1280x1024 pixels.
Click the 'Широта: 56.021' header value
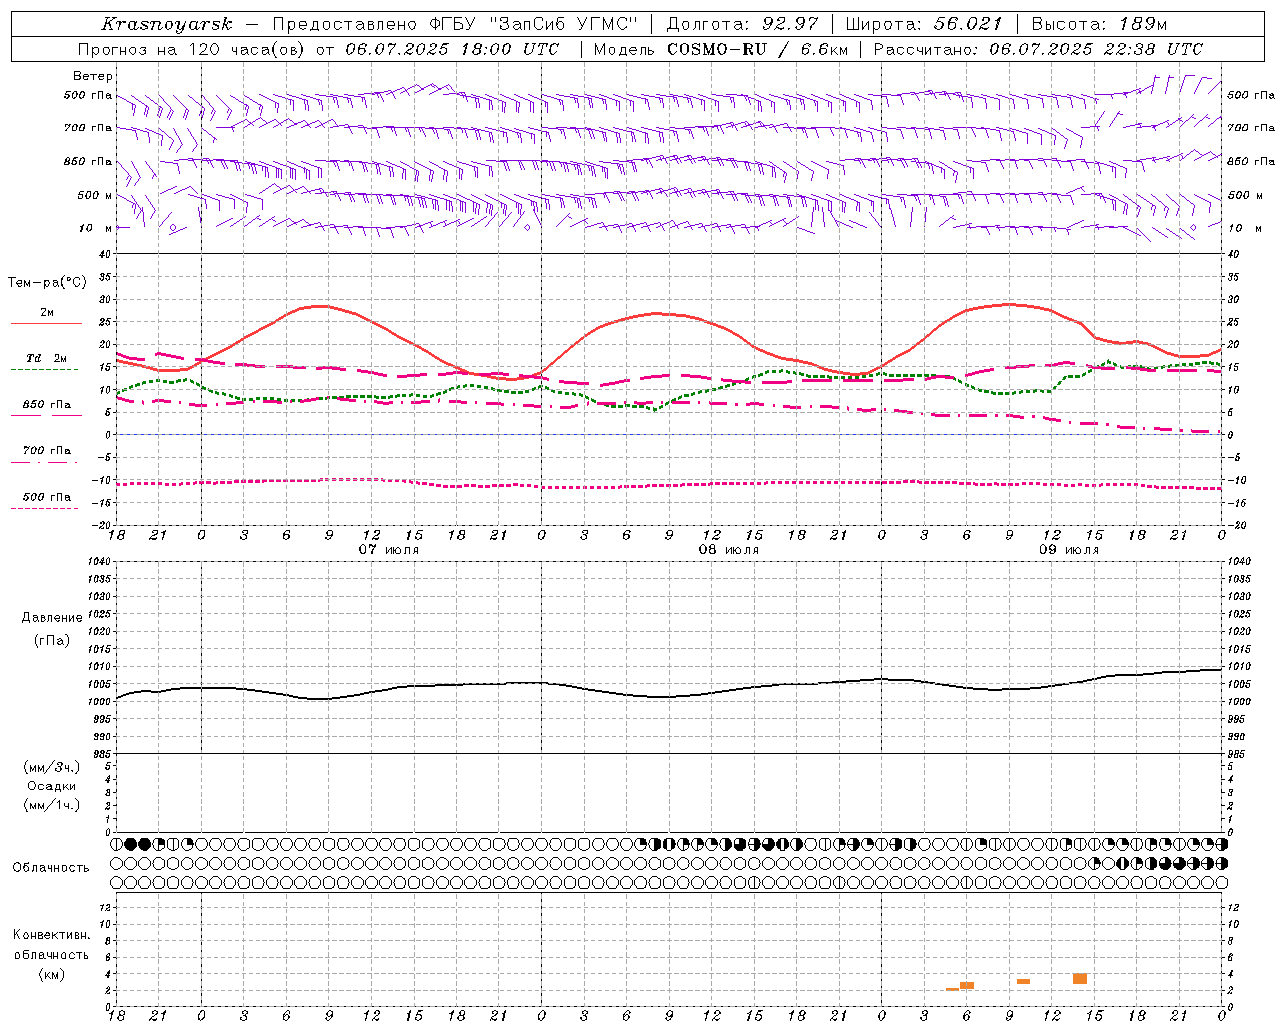(x=924, y=24)
